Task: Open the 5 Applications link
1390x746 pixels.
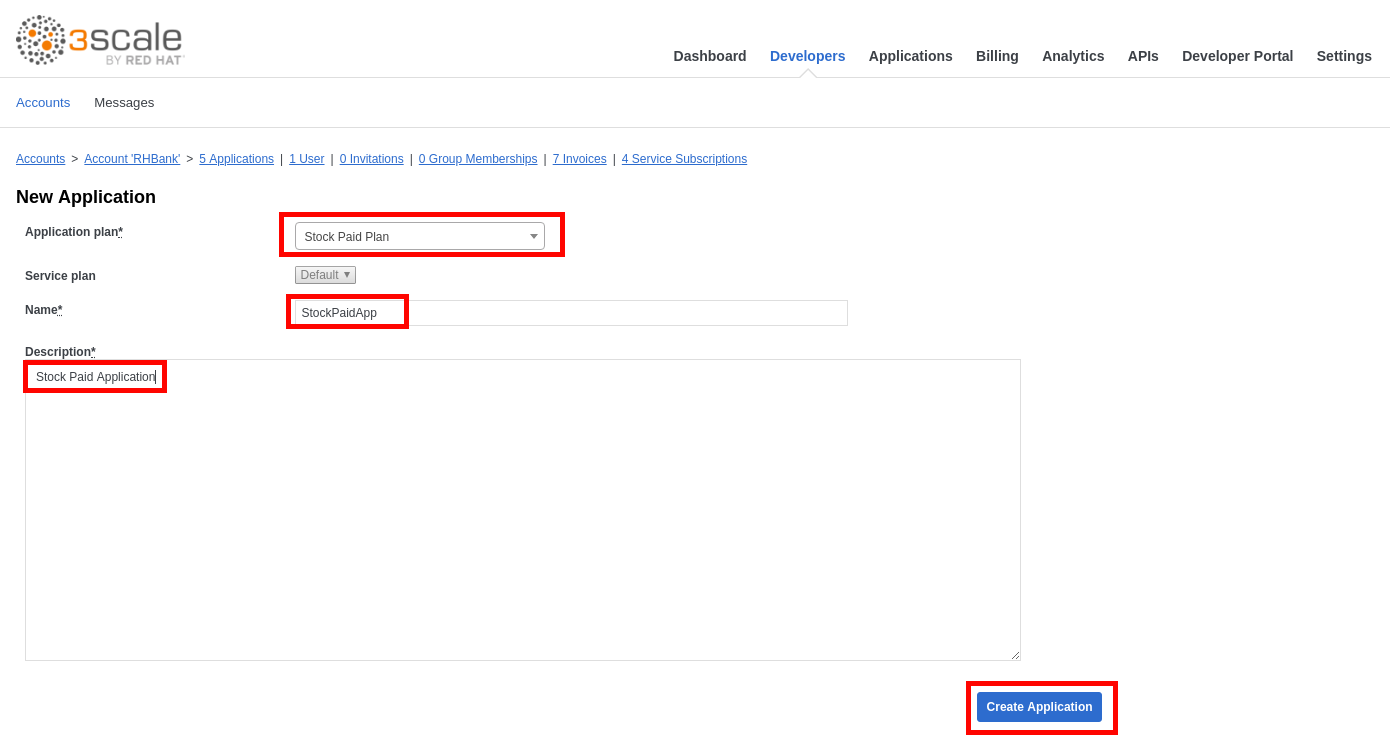Action: point(236,159)
